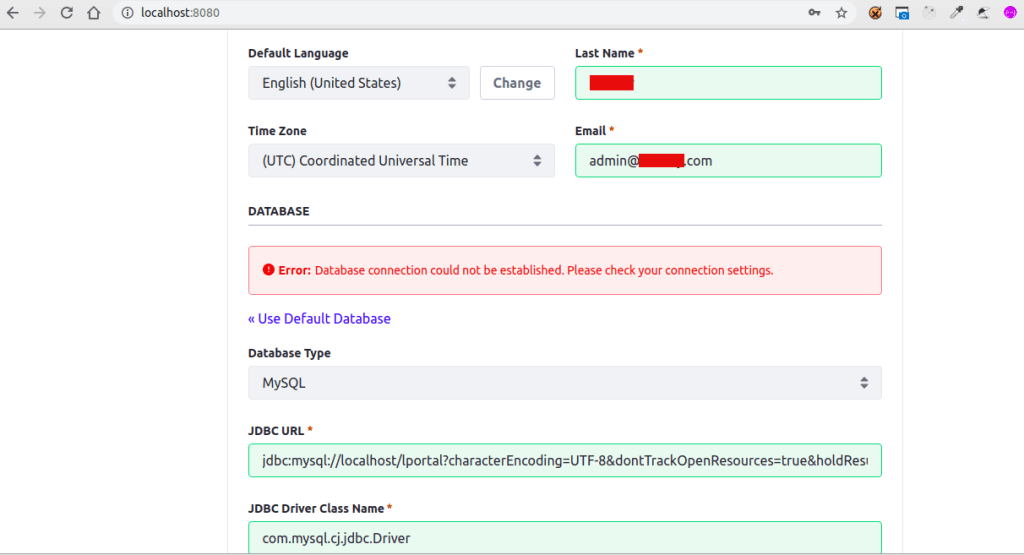
Task: Open site information icon beside localhost:8080
Action: point(127,13)
